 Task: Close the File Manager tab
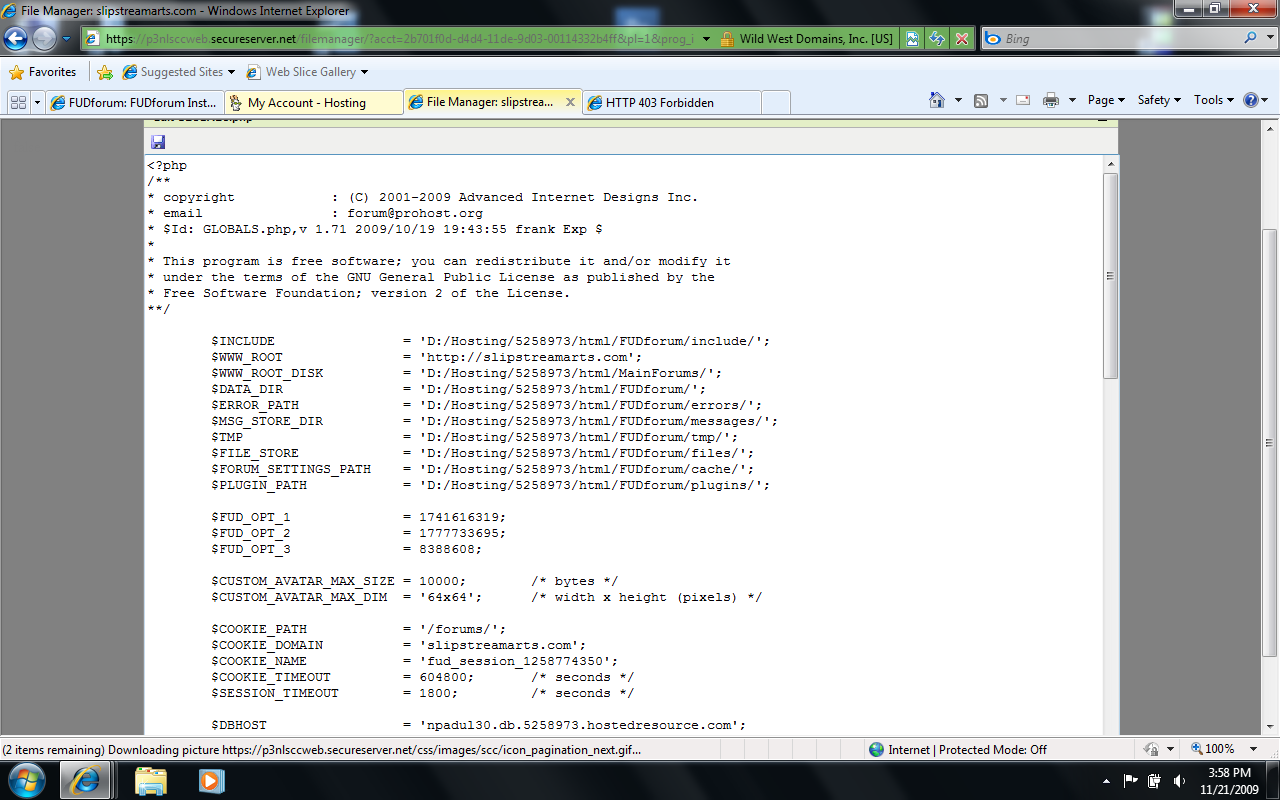pos(571,102)
